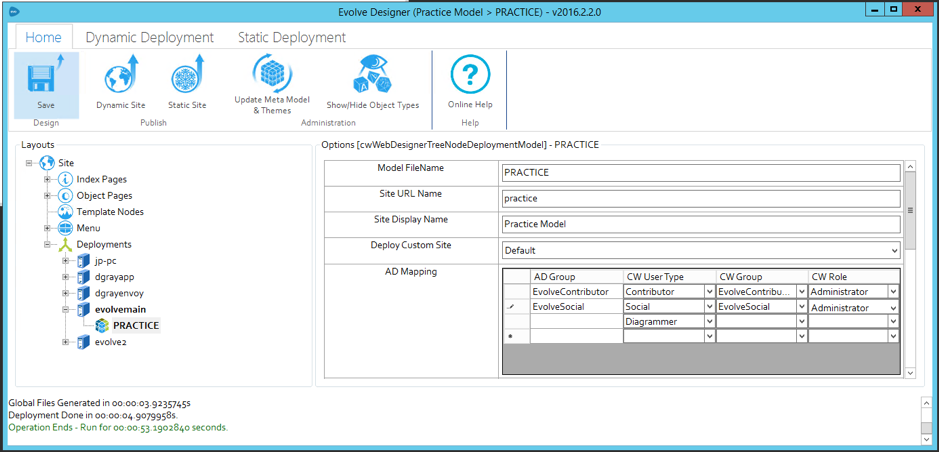Viewport: 939px width, 452px height.
Task: Open CW Role dropdown for EvolveSocial row
Action: click(893, 308)
